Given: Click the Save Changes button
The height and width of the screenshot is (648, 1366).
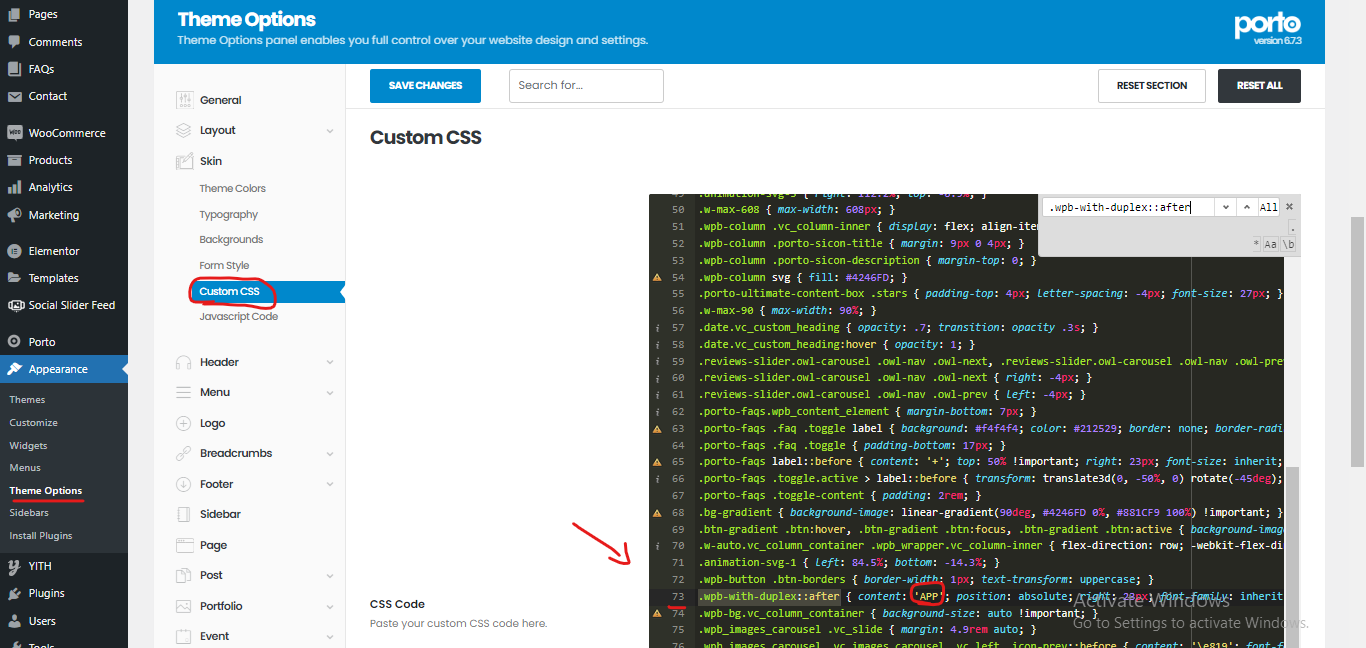Looking at the screenshot, I should tap(425, 86).
